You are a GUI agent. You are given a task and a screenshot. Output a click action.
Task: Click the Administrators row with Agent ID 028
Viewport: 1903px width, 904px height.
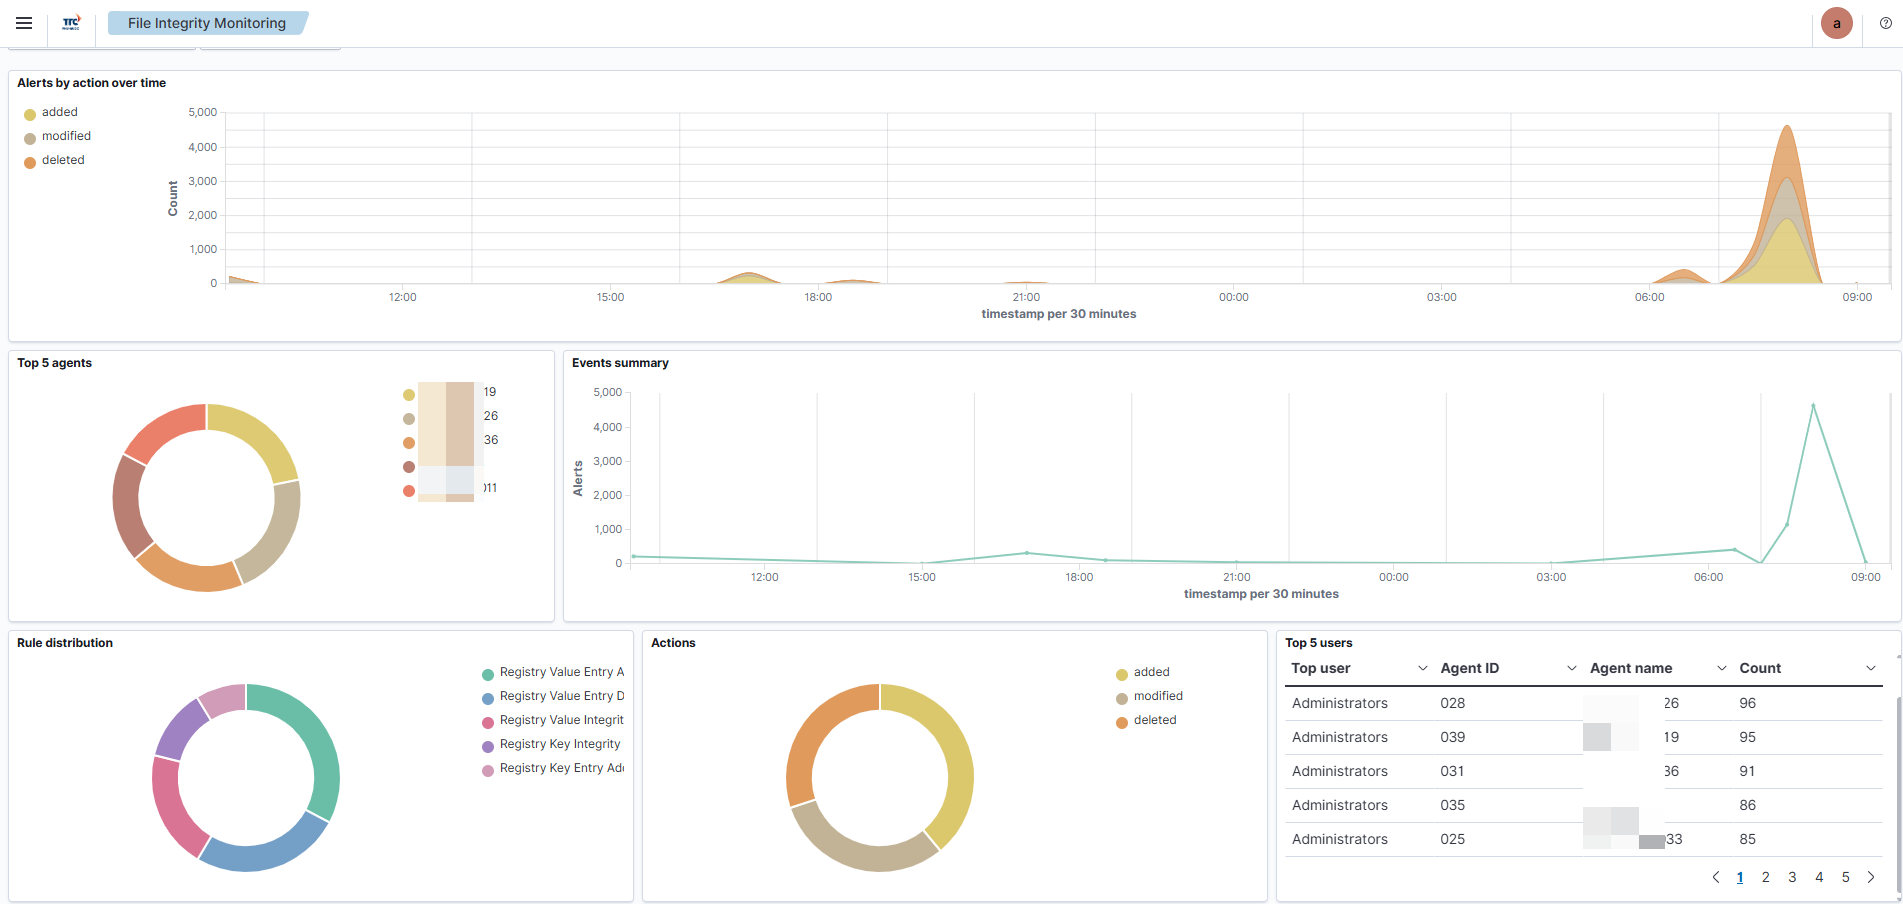click(x=1339, y=703)
